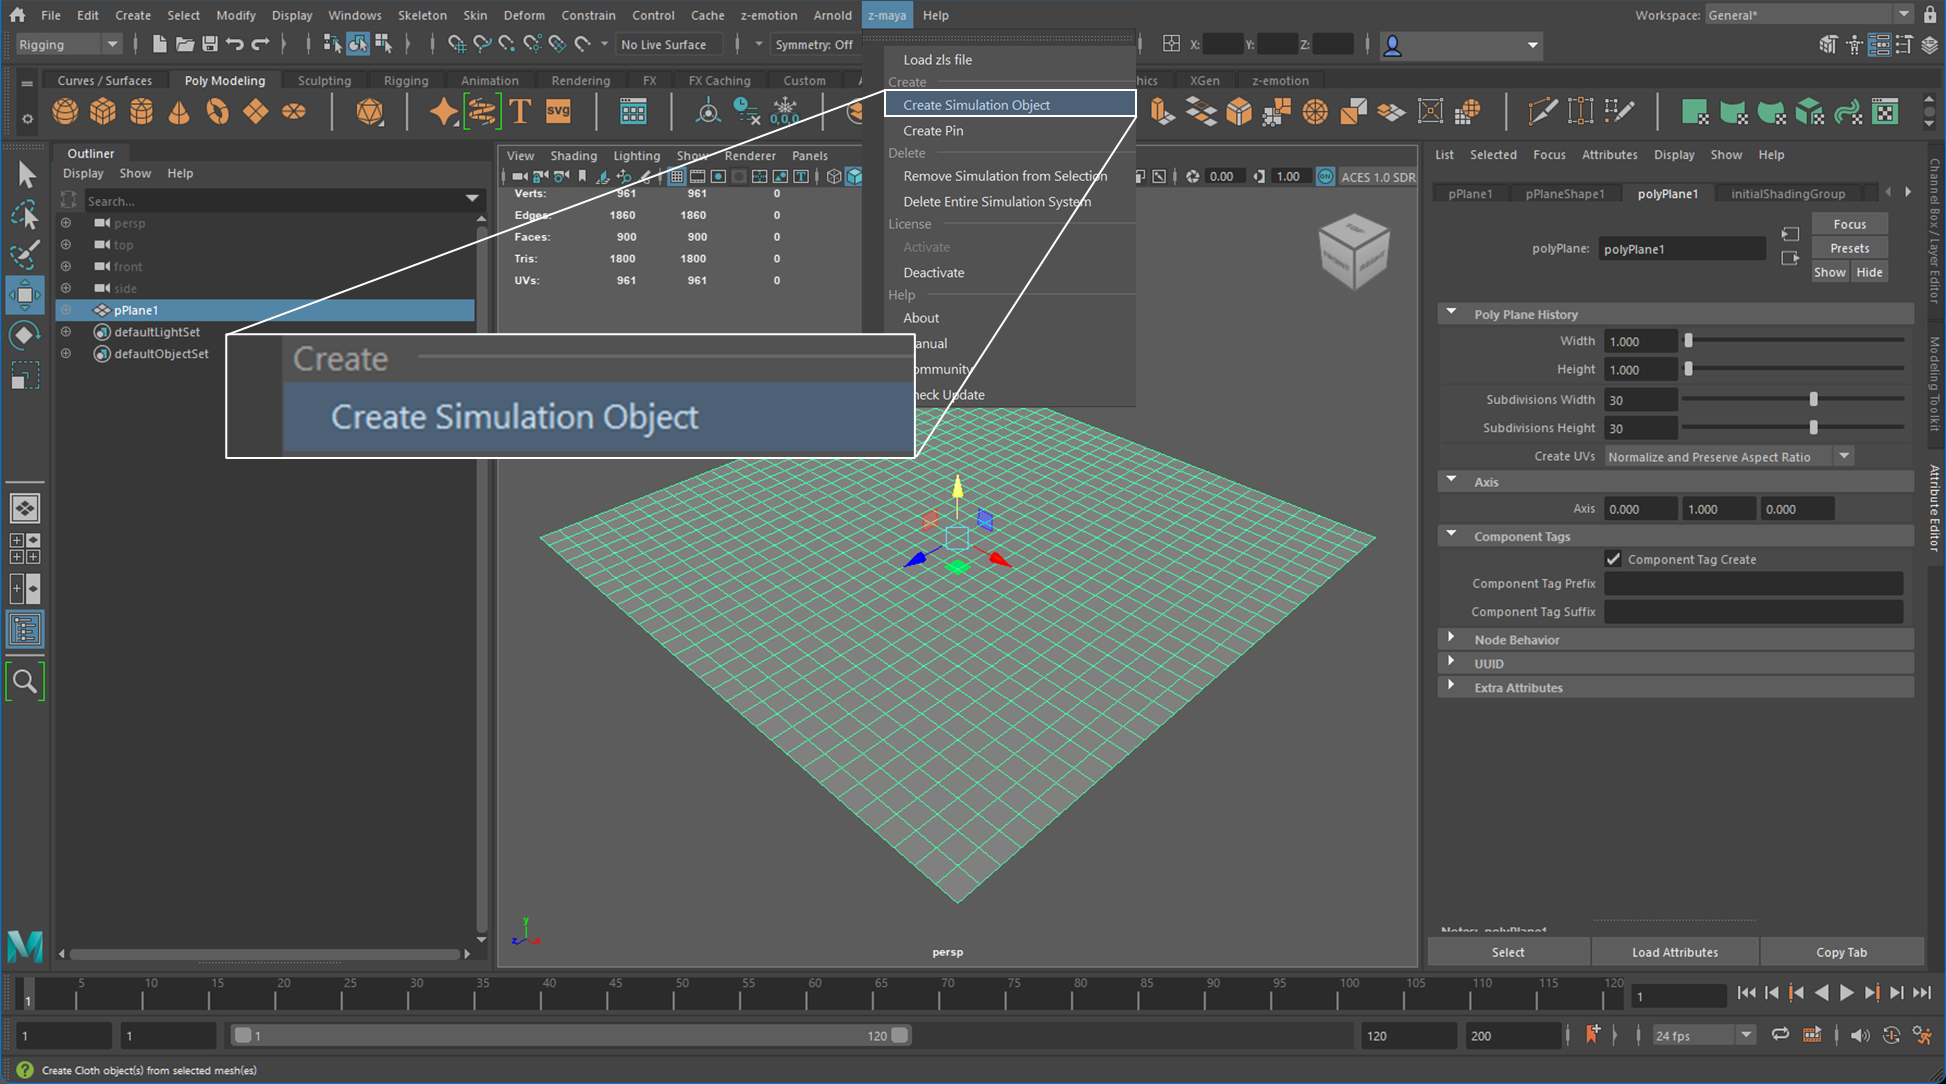Click the Copy Tab button

[x=1841, y=952]
